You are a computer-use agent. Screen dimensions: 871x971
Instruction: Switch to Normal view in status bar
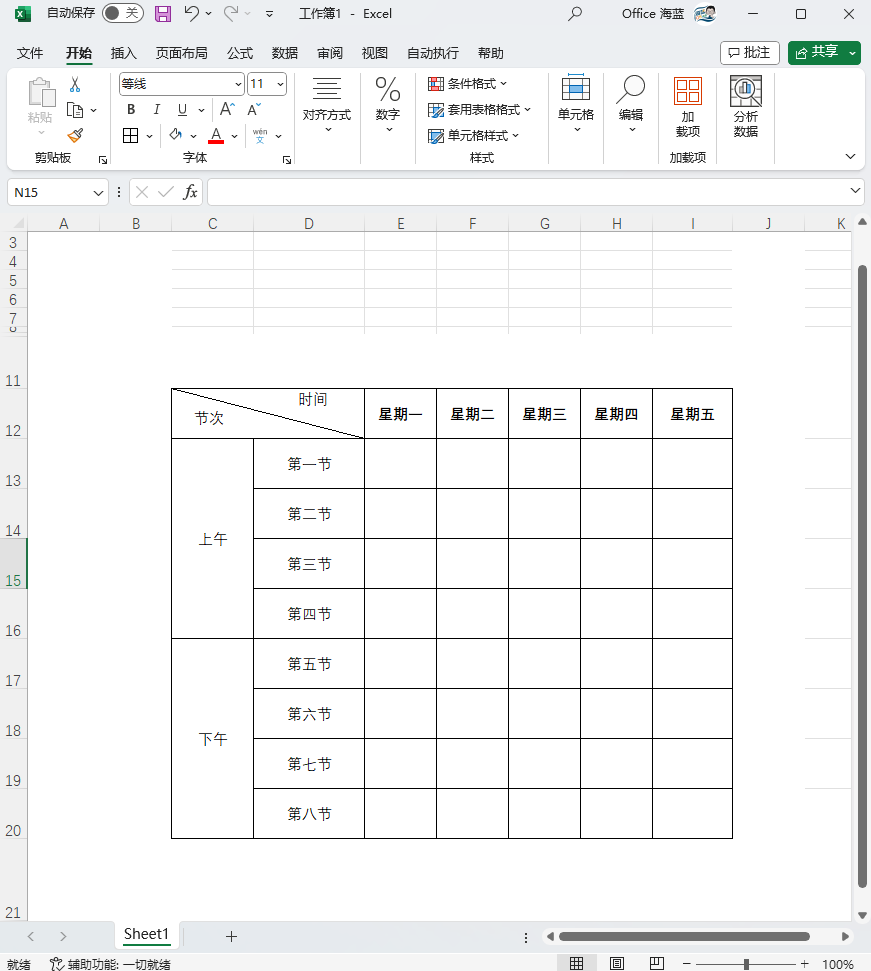point(576,963)
